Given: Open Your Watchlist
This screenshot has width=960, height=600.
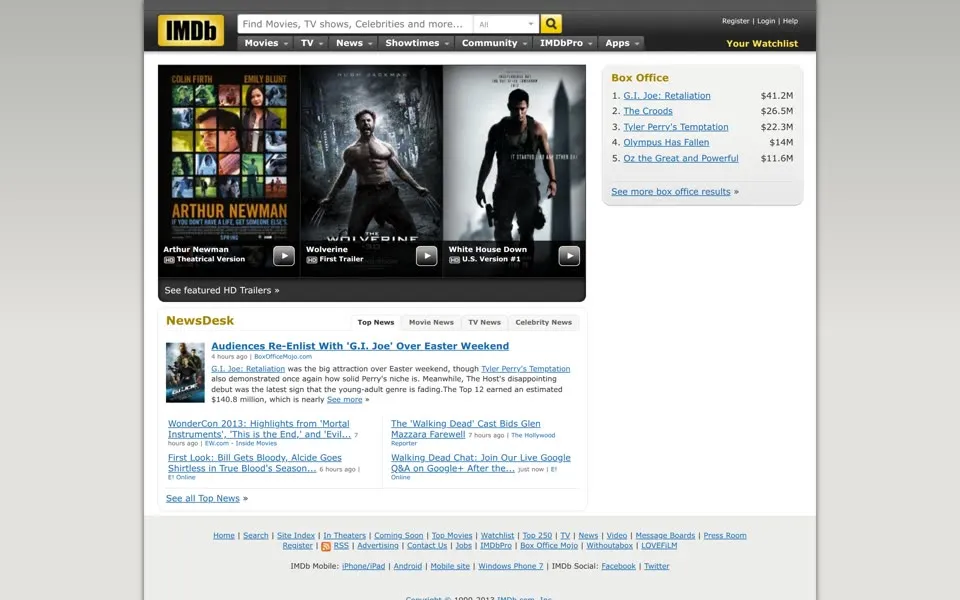Looking at the screenshot, I should [762, 43].
